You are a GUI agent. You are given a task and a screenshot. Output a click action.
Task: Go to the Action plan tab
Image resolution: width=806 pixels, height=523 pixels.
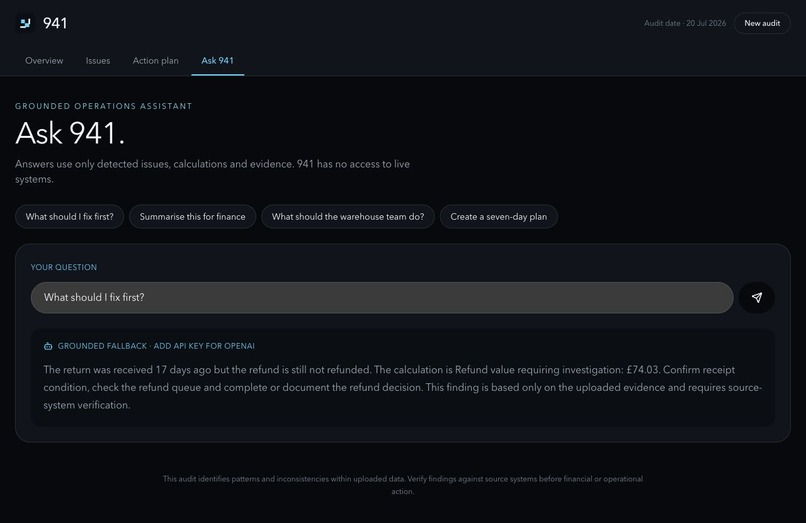coord(156,61)
